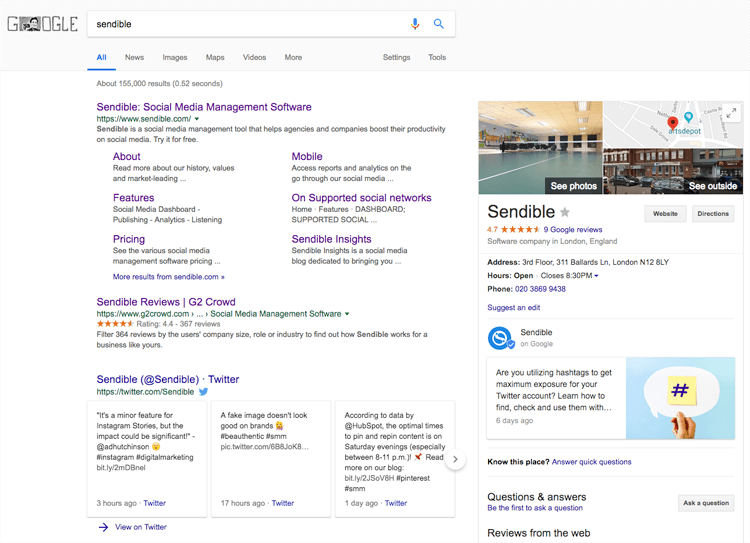Click the Google doodle logo

pyautogui.click(x=43, y=24)
